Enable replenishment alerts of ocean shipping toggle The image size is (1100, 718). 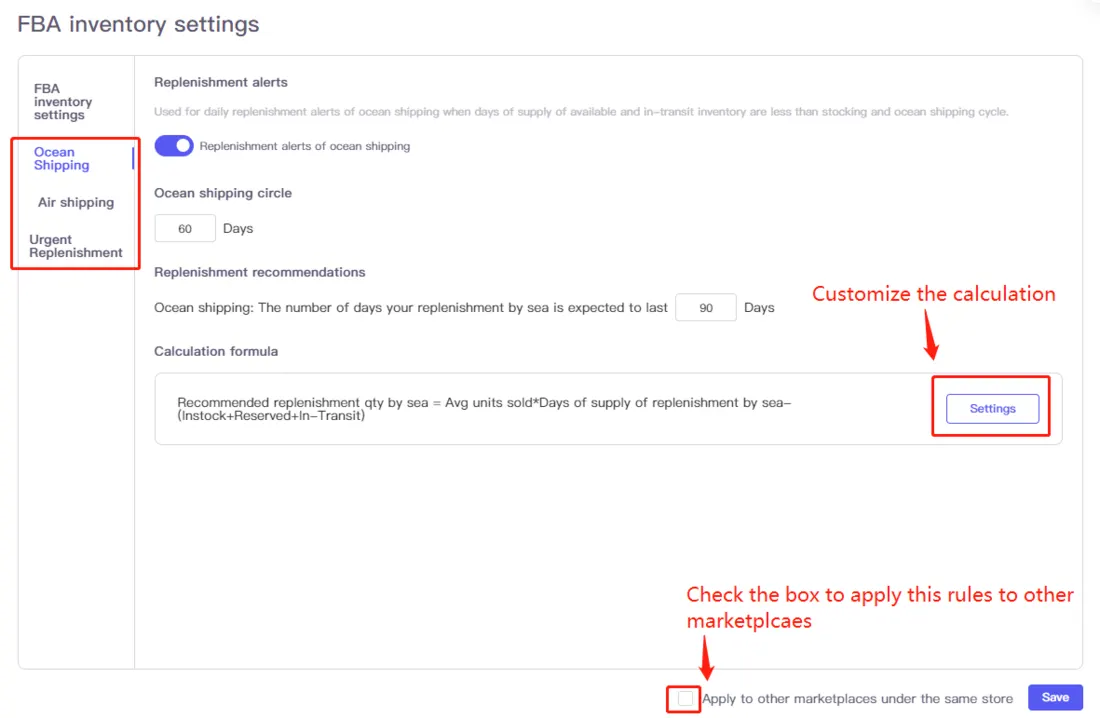[x=174, y=145]
